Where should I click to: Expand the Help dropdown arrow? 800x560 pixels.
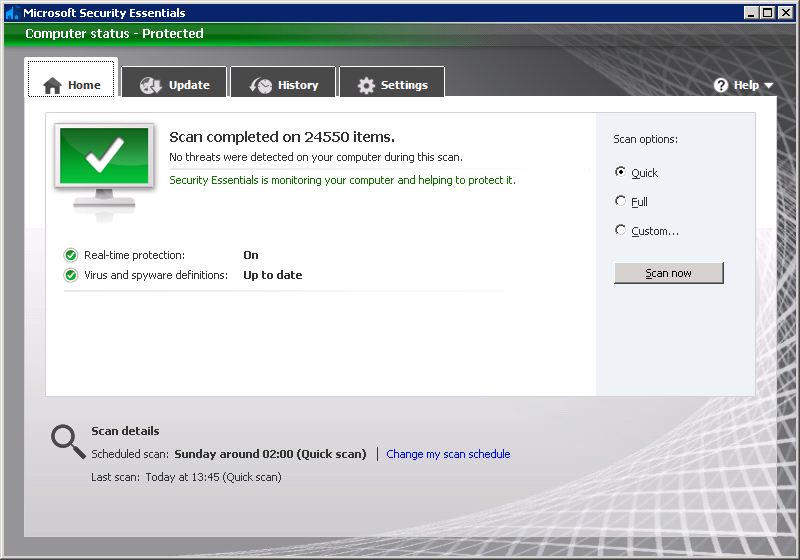tap(769, 86)
